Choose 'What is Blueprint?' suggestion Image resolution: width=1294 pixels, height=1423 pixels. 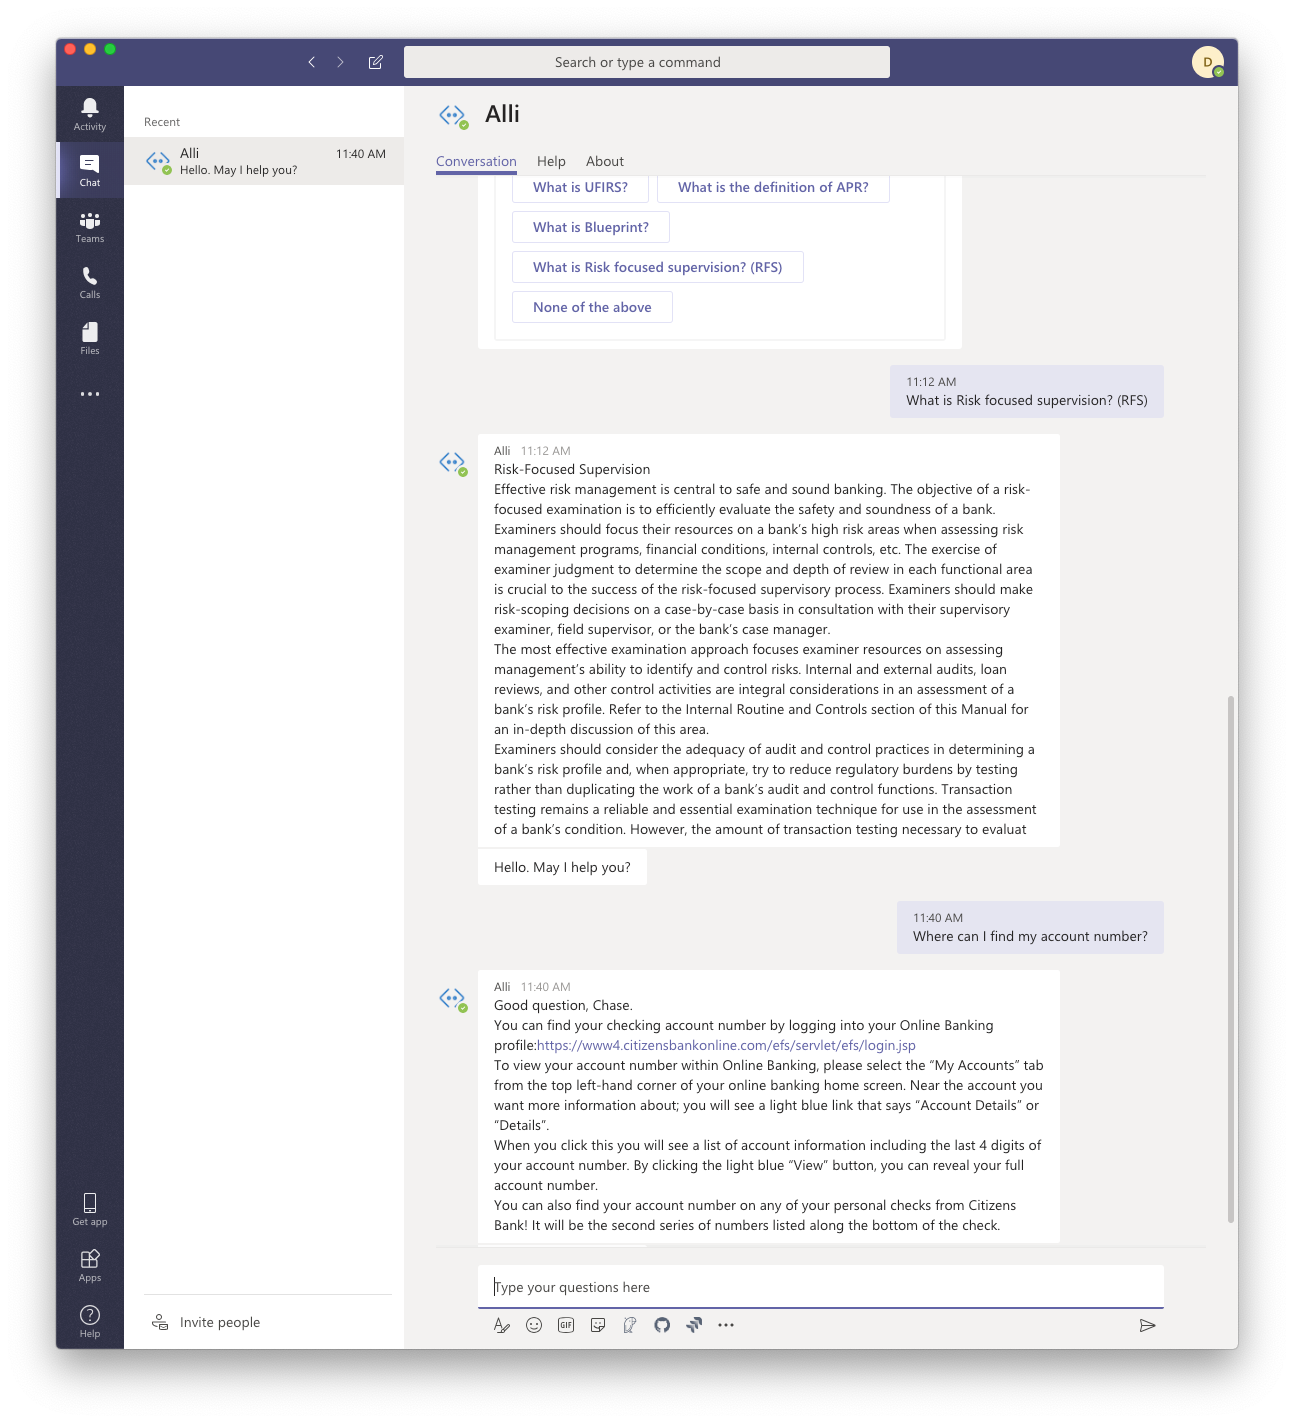pos(591,227)
